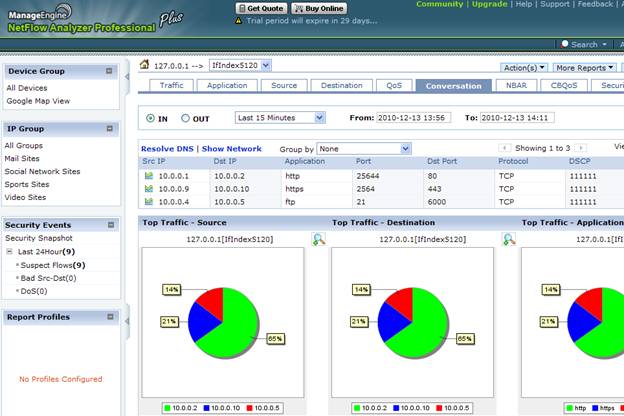Switch to the Application tab
Image resolution: width=624 pixels, height=416 pixels.
point(227,85)
